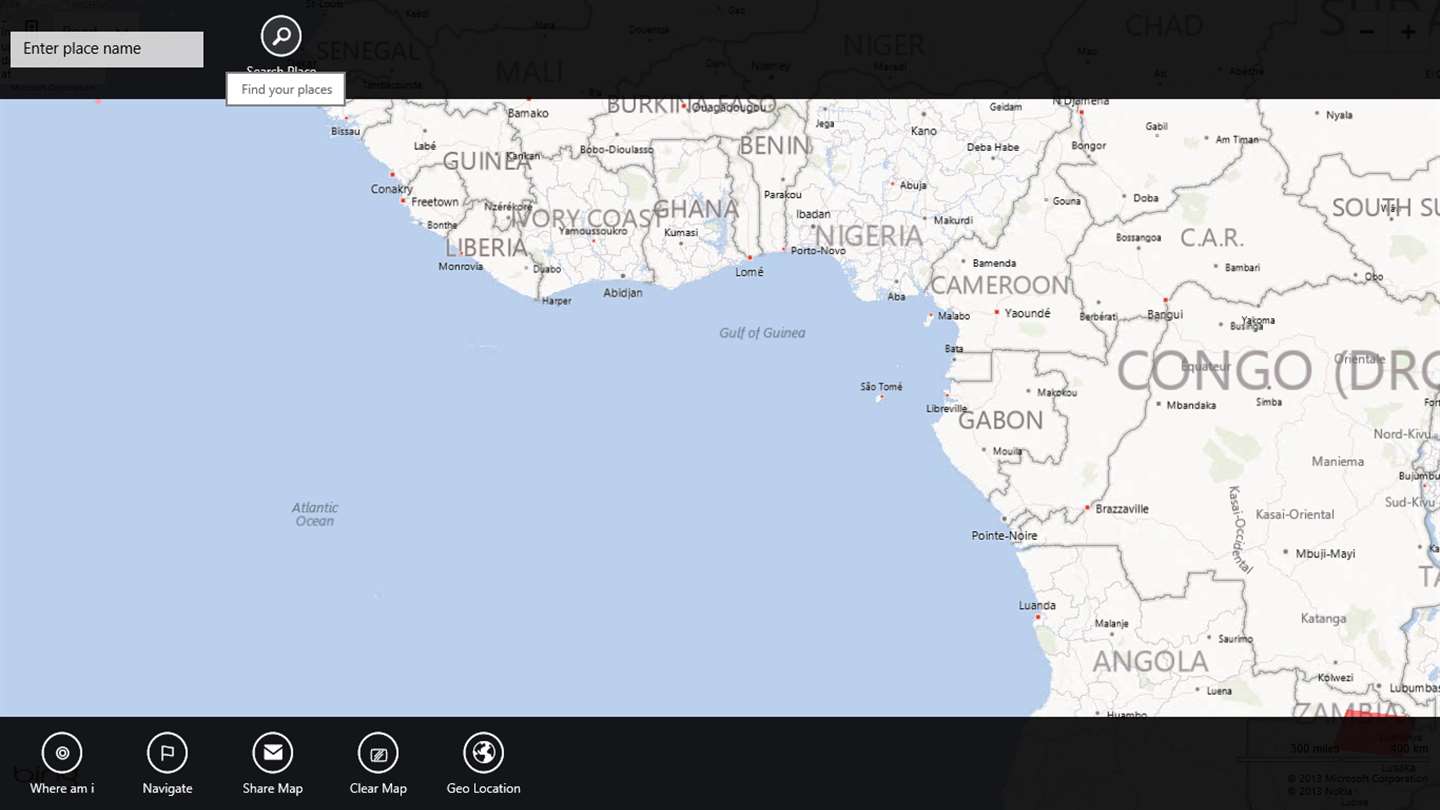Select the LIBERIA country label

pyautogui.click(x=486, y=247)
